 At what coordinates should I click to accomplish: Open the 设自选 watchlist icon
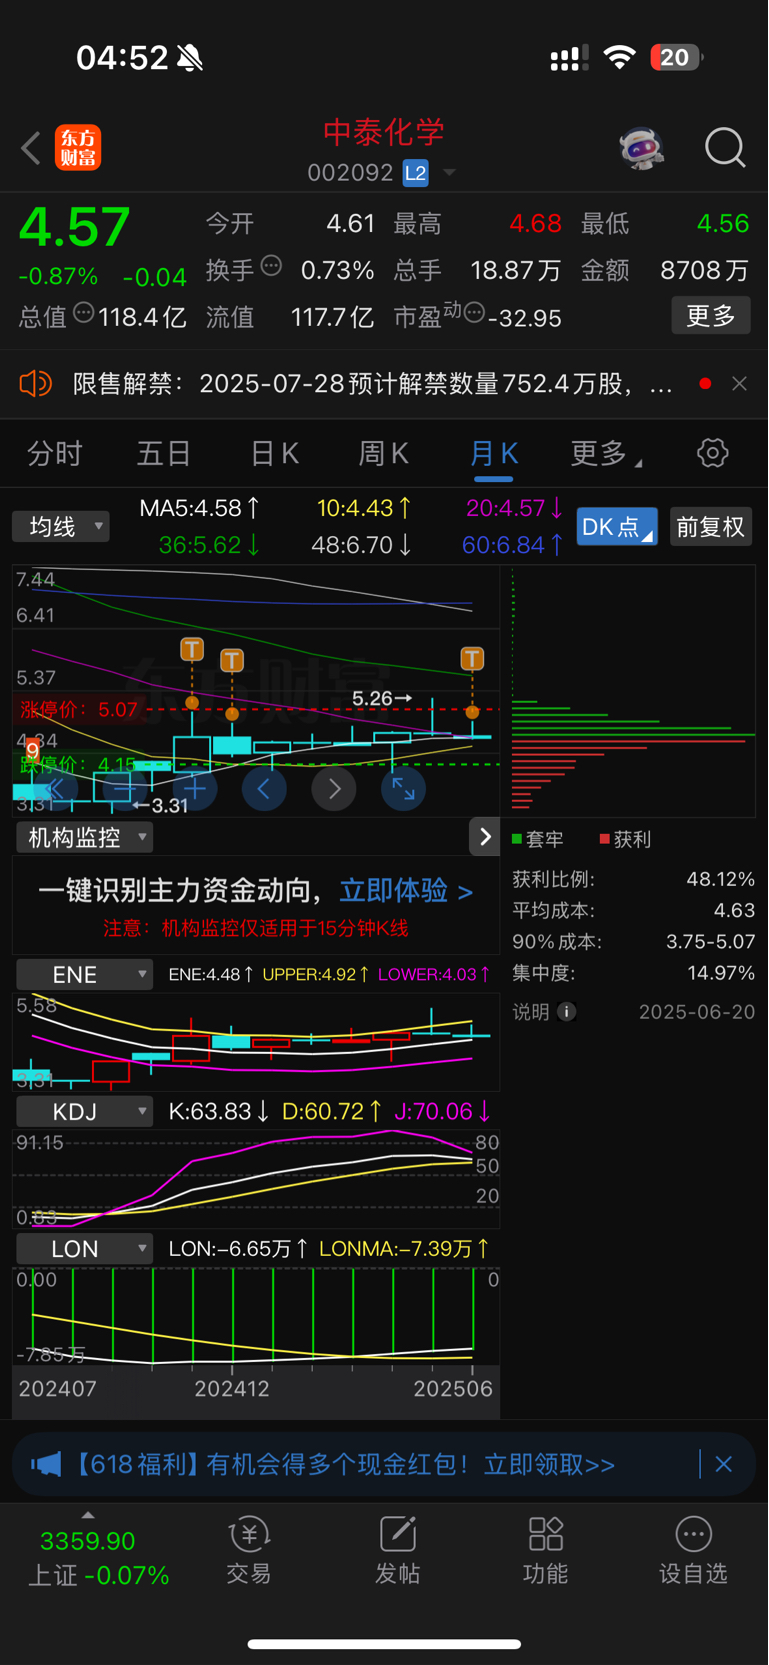pos(693,1534)
